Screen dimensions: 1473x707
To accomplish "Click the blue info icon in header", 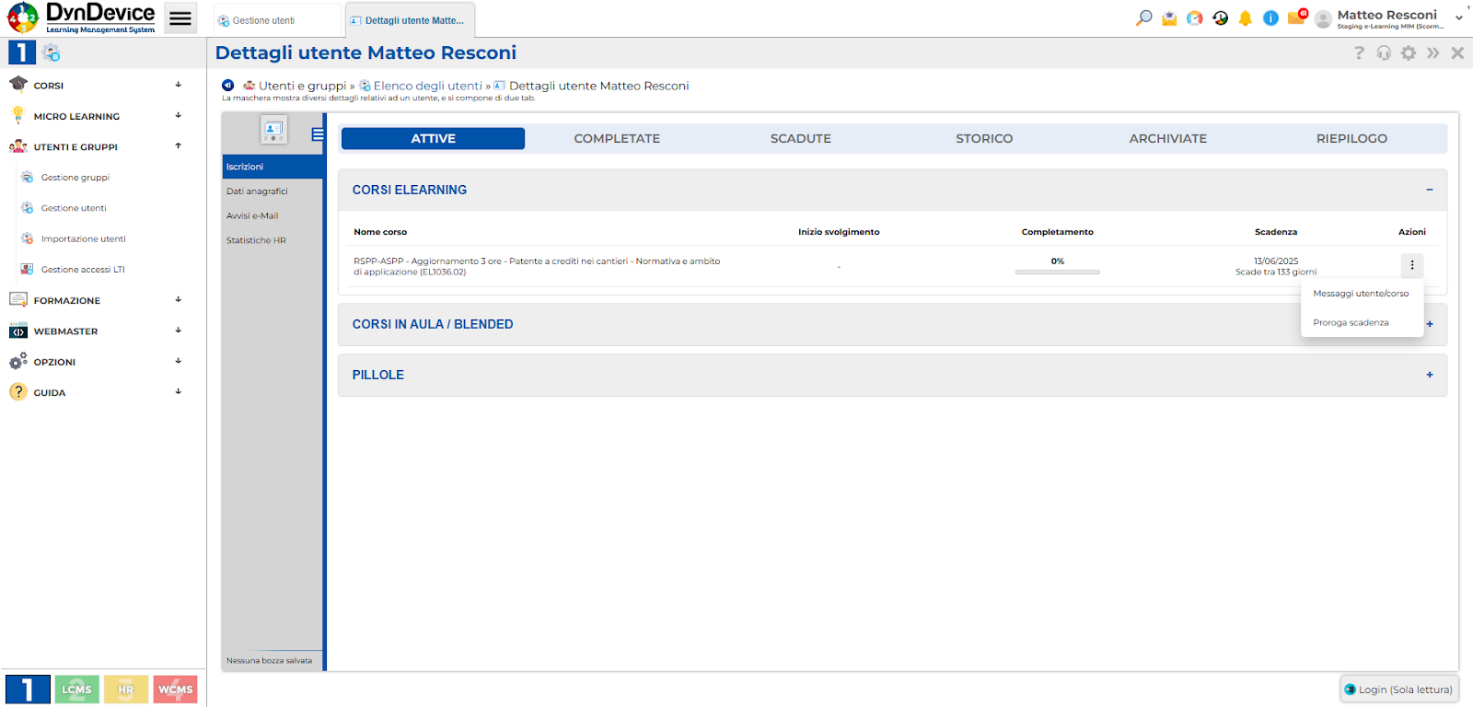I will (x=1270, y=18).
